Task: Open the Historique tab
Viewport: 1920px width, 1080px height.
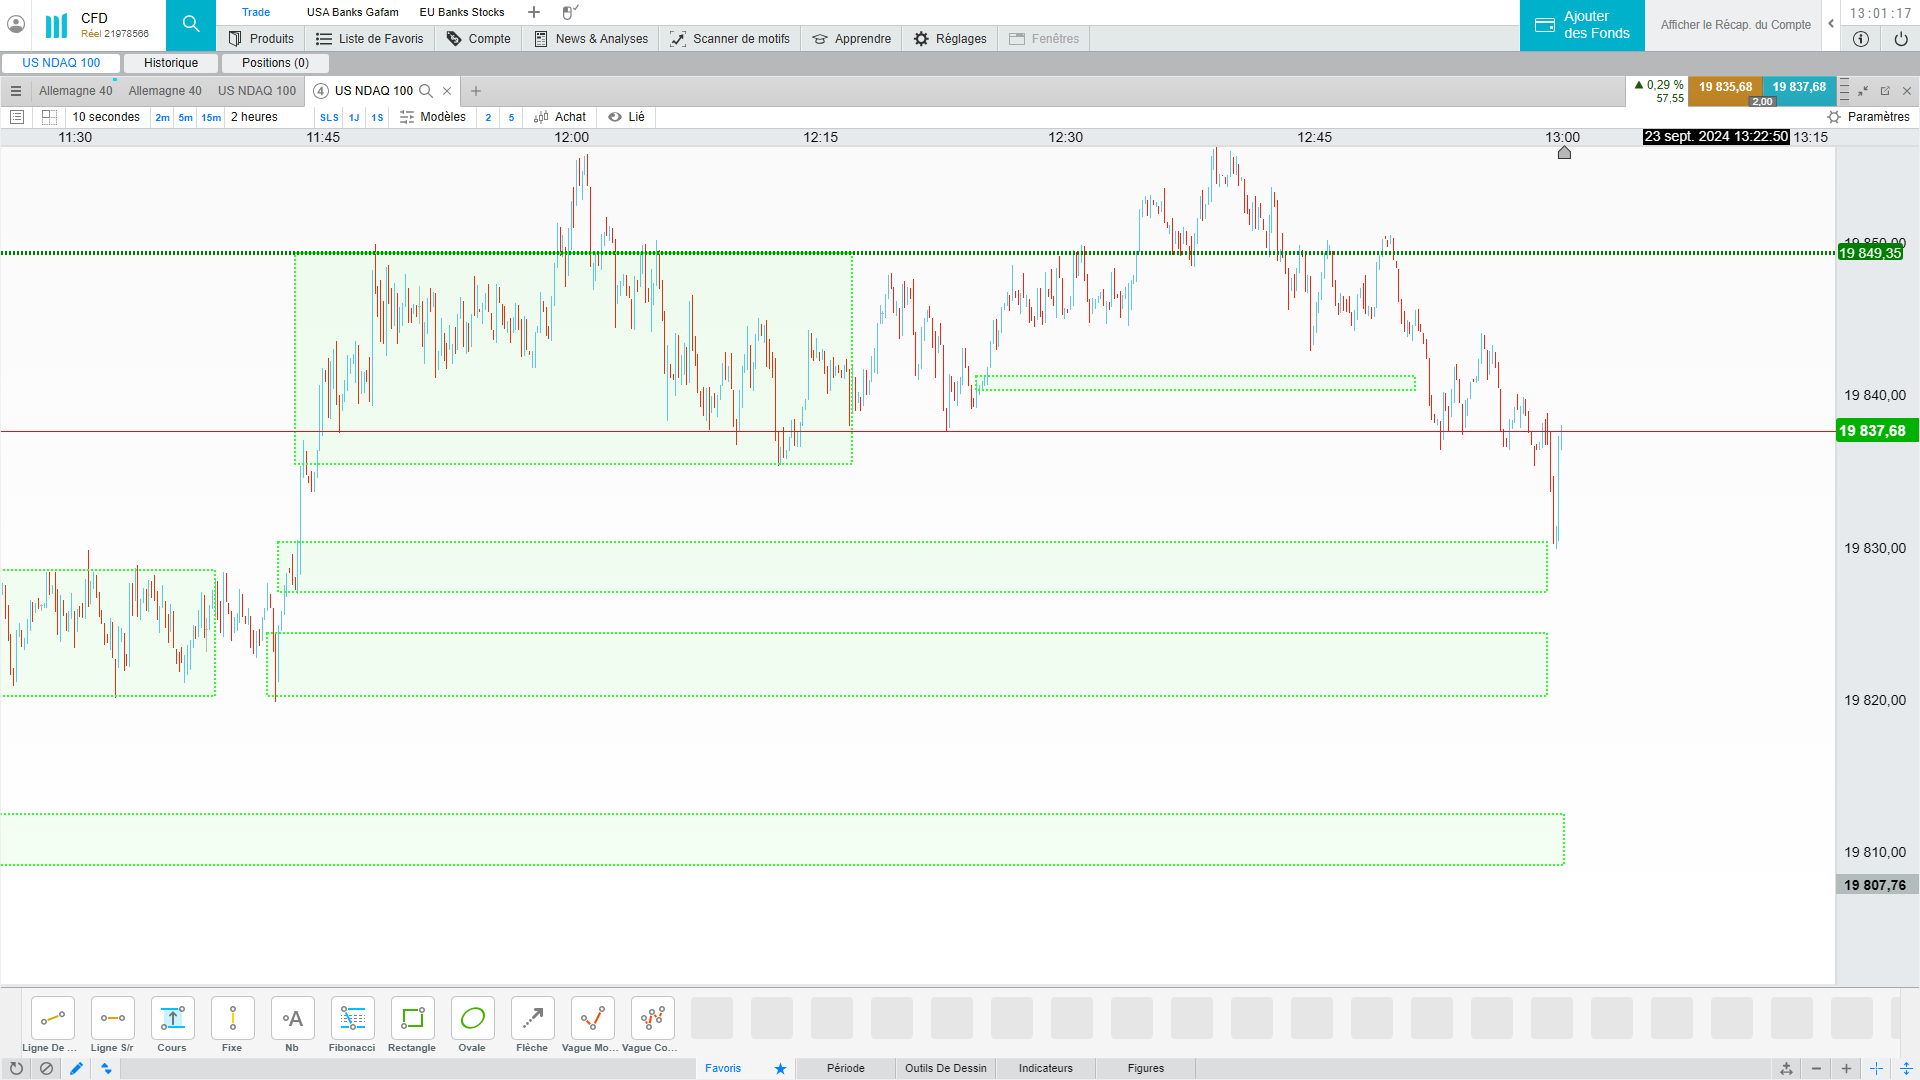Action: [x=171, y=63]
